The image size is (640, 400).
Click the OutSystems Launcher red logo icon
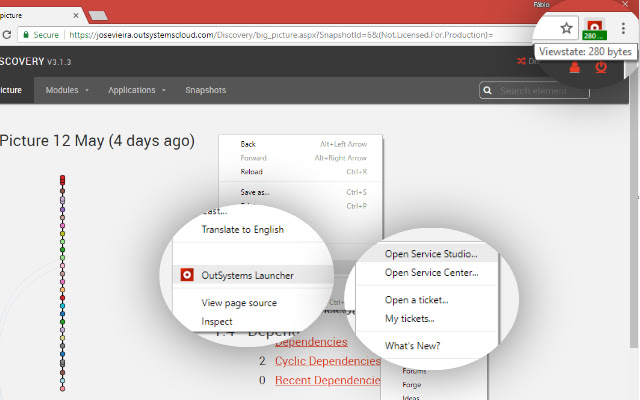tap(187, 275)
